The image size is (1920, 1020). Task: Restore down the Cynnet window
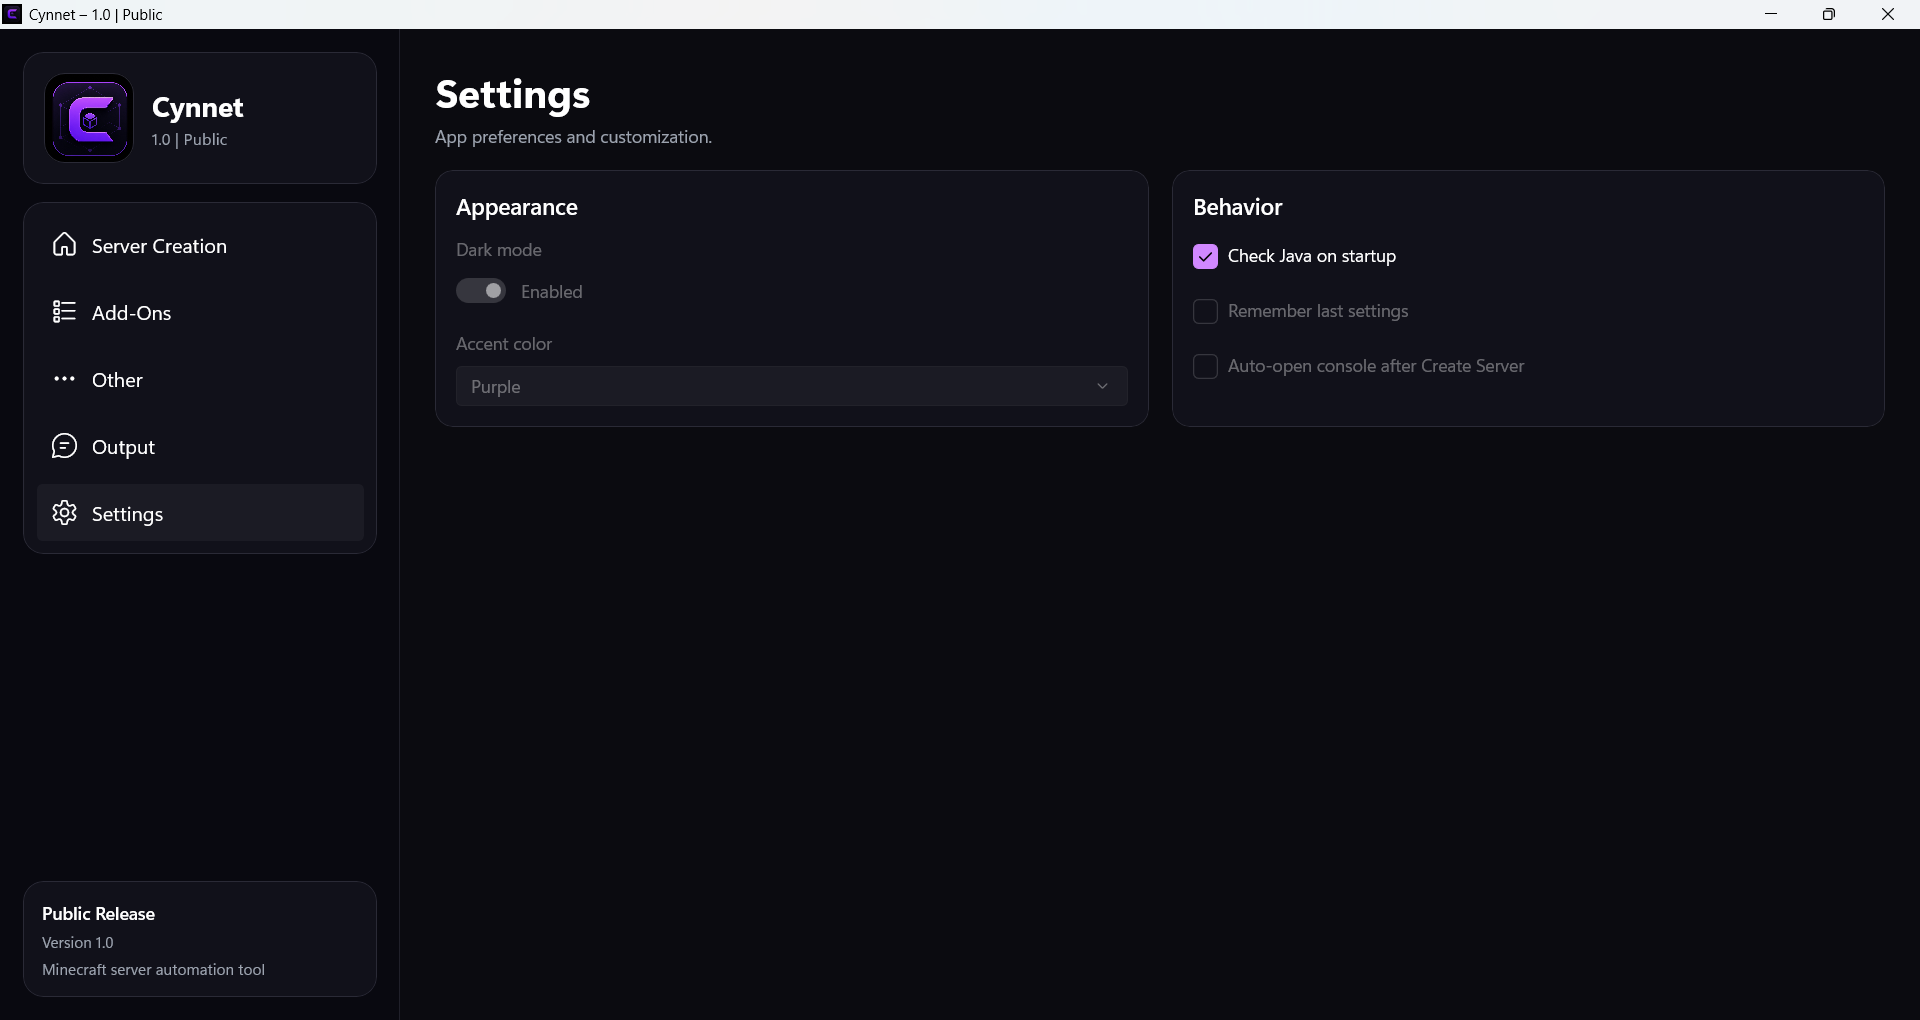click(1829, 14)
